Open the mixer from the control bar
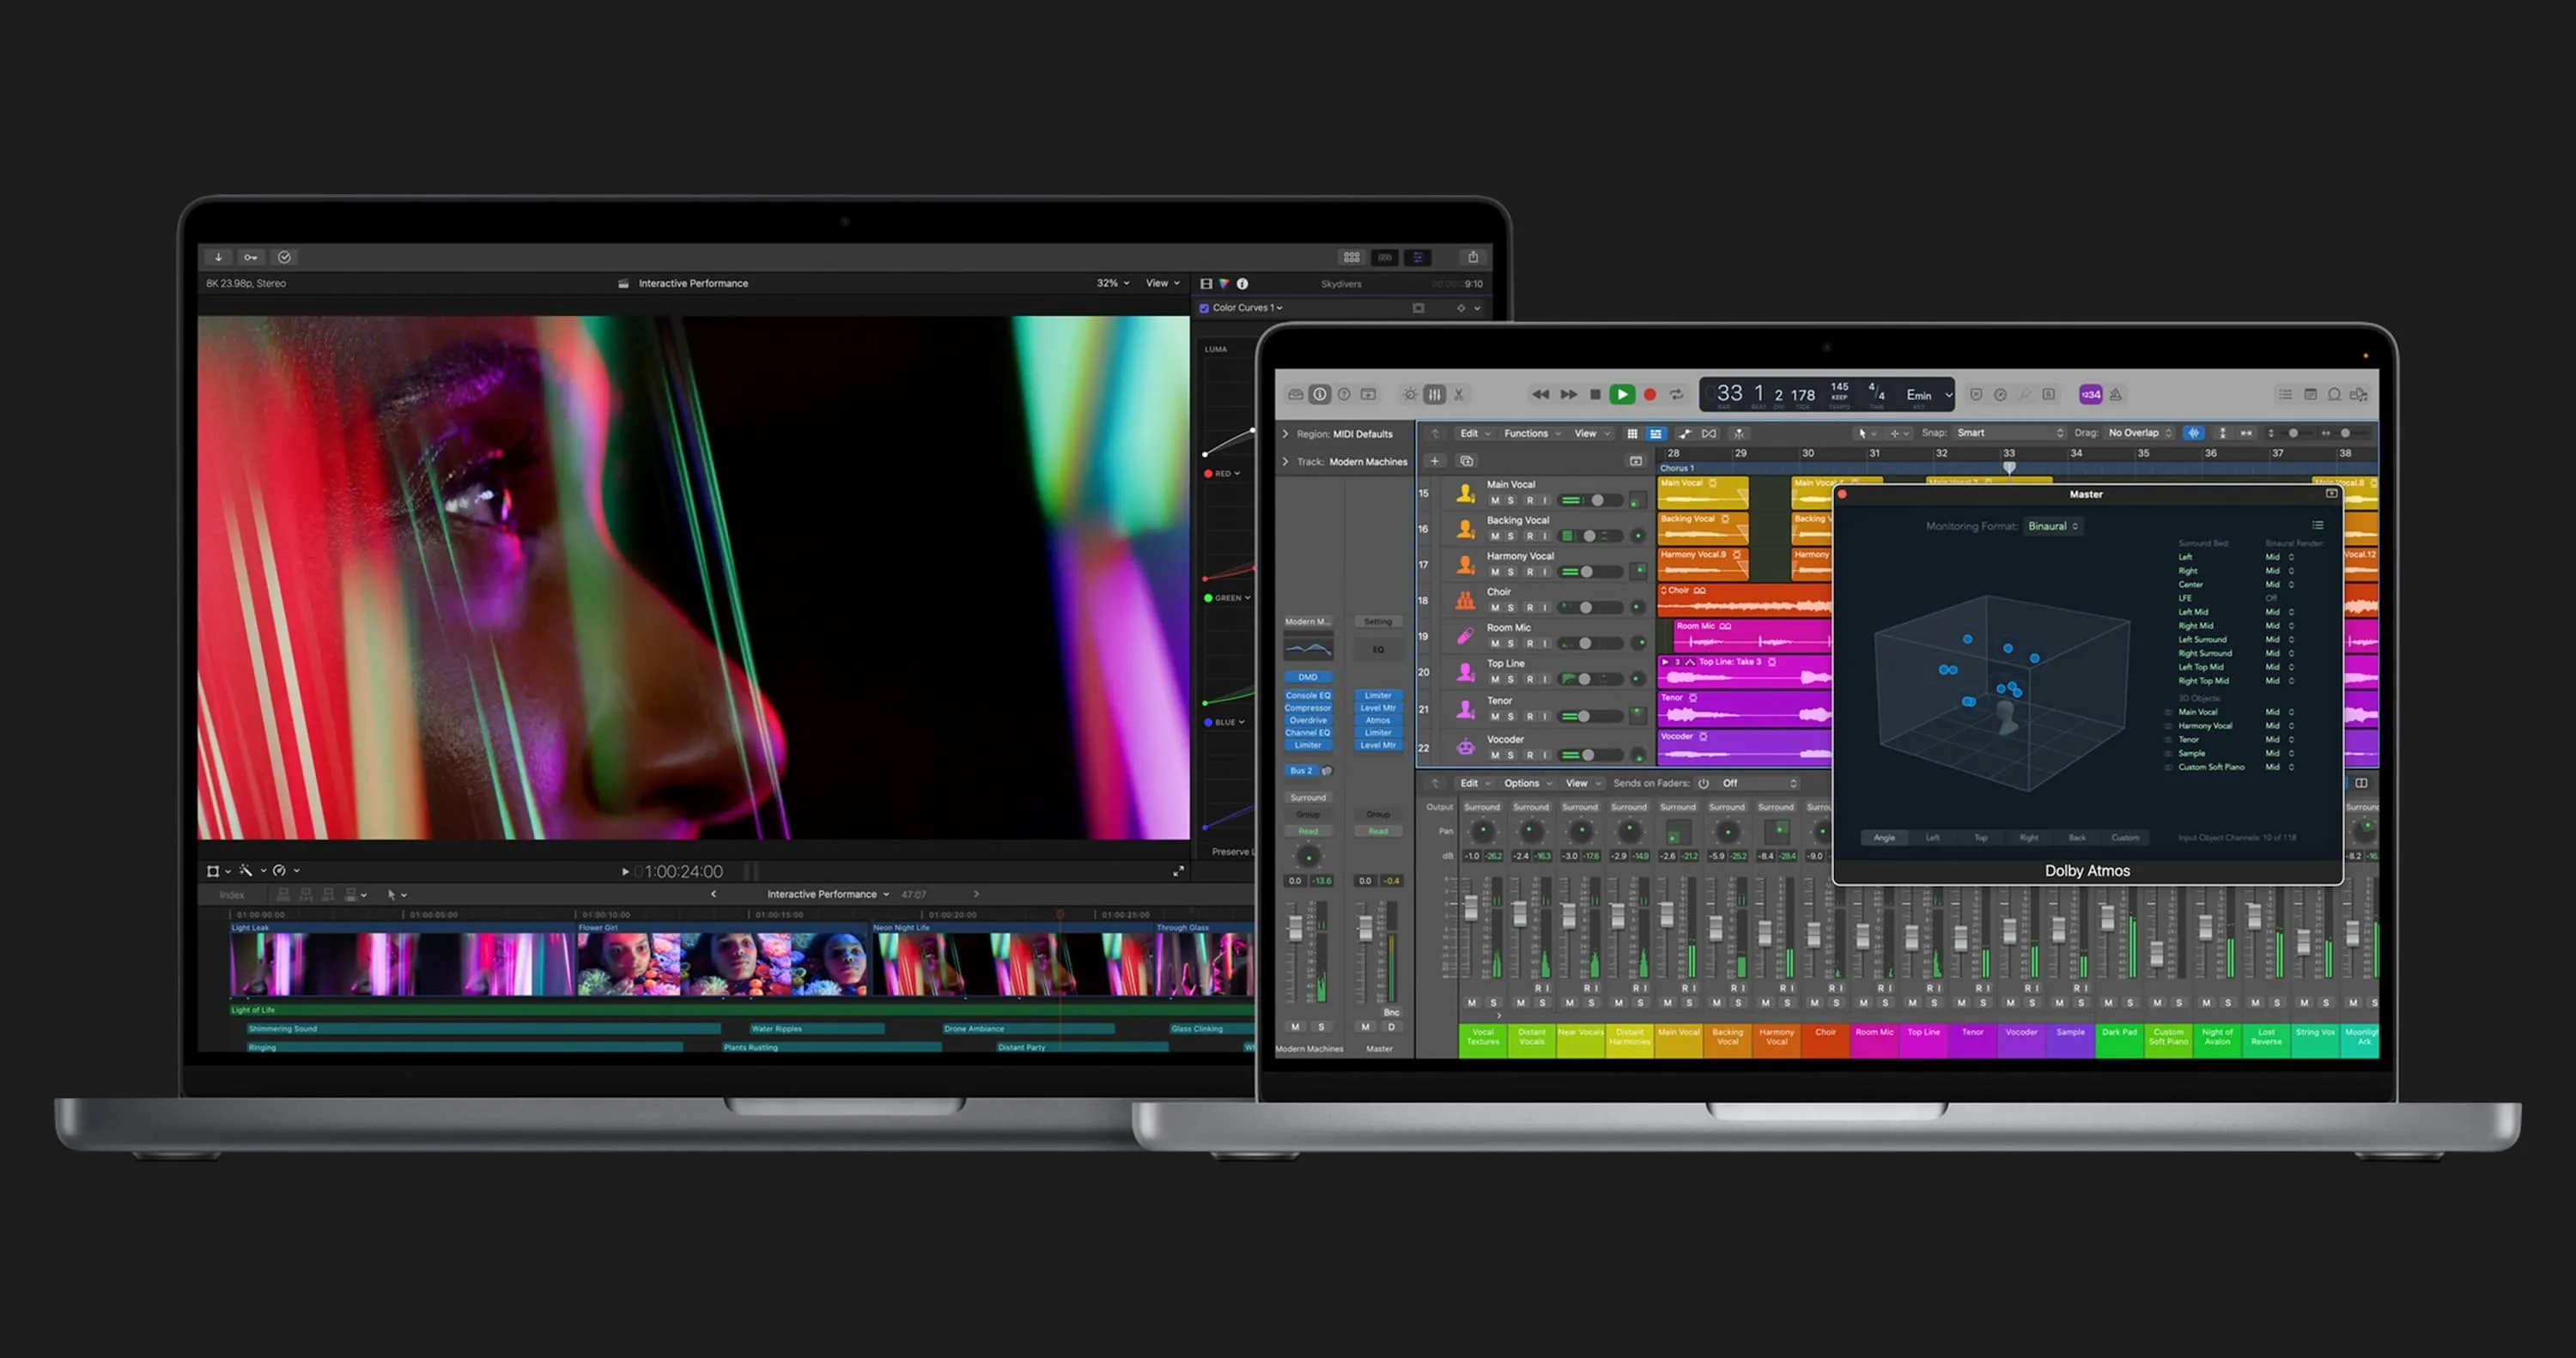This screenshot has height=1358, width=2576. (1435, 394)
